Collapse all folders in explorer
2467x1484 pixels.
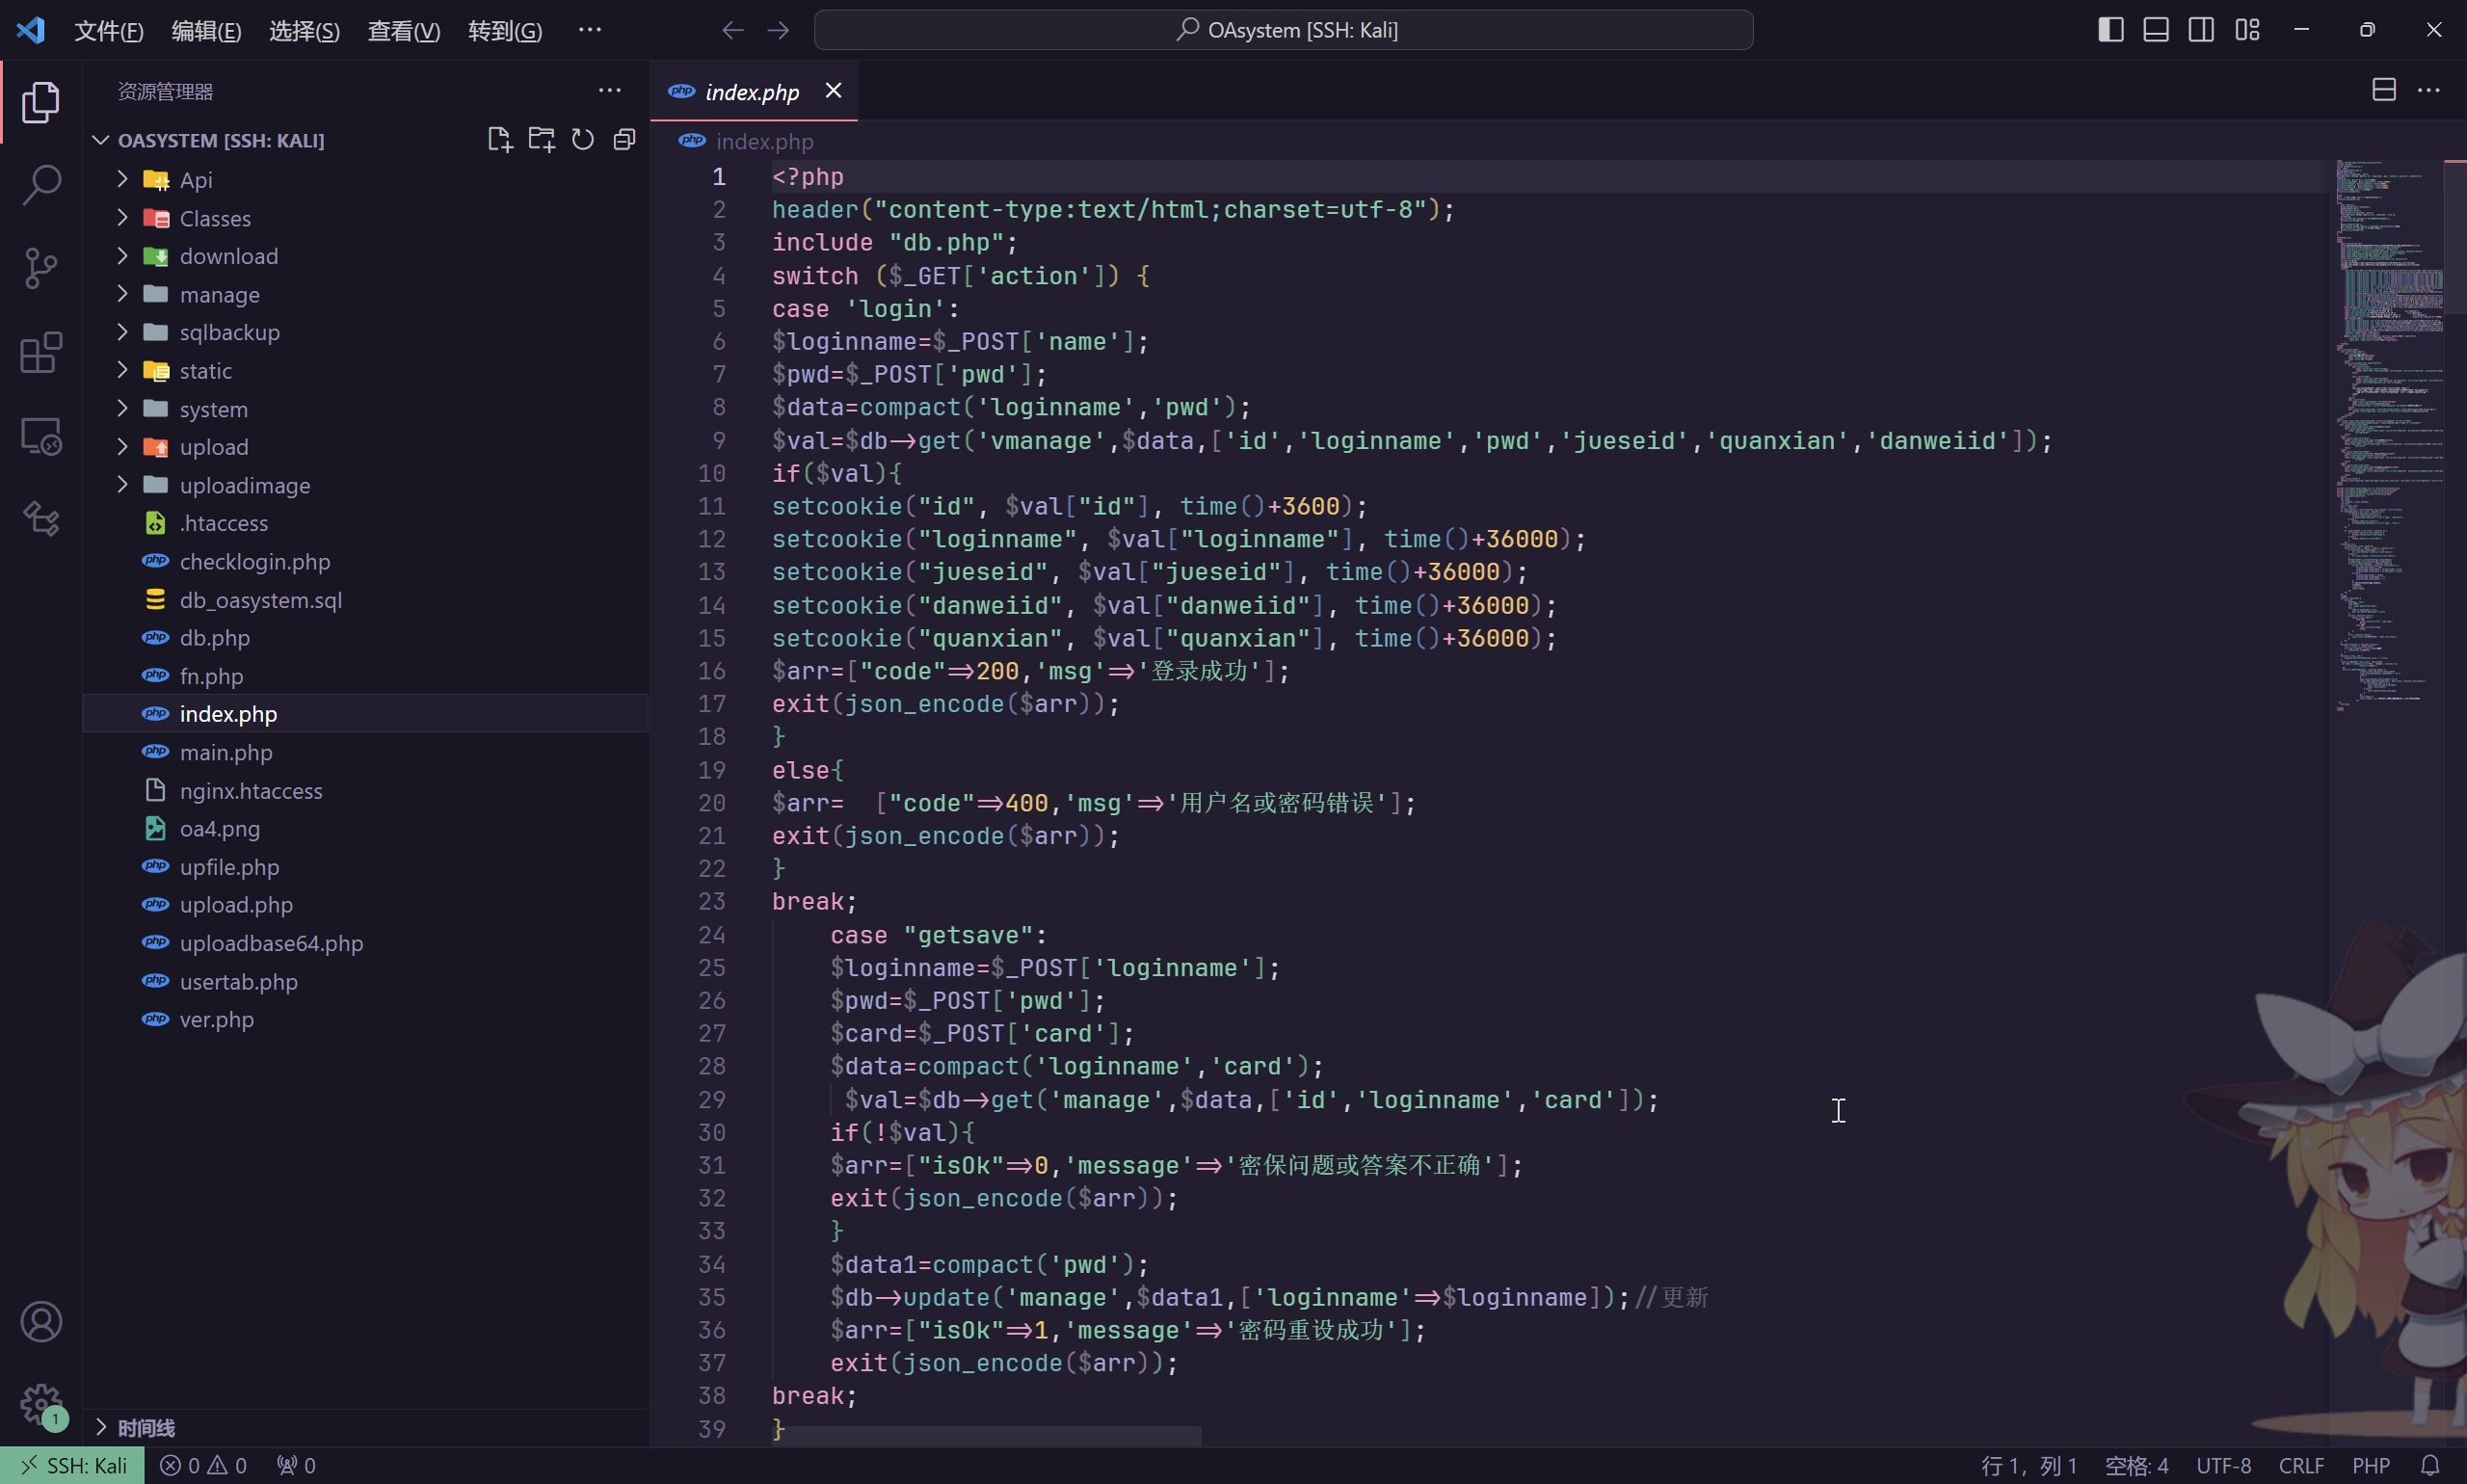pyautogui.click(x=624, y=140)
